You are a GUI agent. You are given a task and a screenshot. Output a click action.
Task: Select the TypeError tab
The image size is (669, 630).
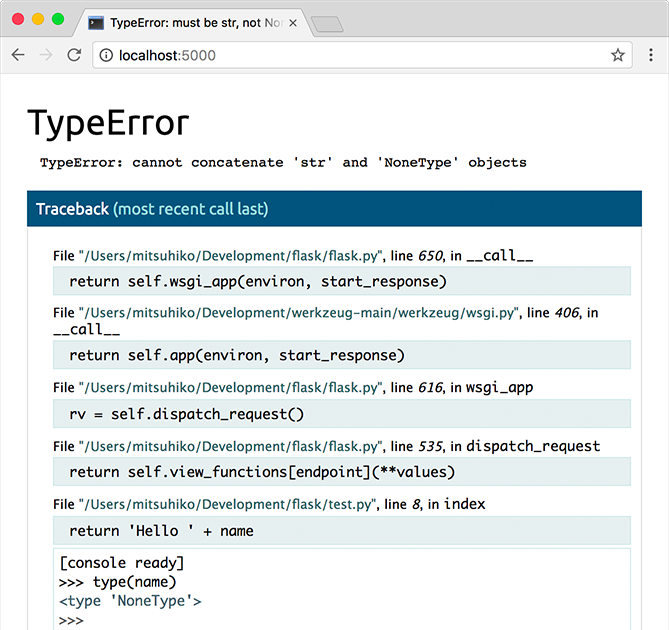point(190,21)
